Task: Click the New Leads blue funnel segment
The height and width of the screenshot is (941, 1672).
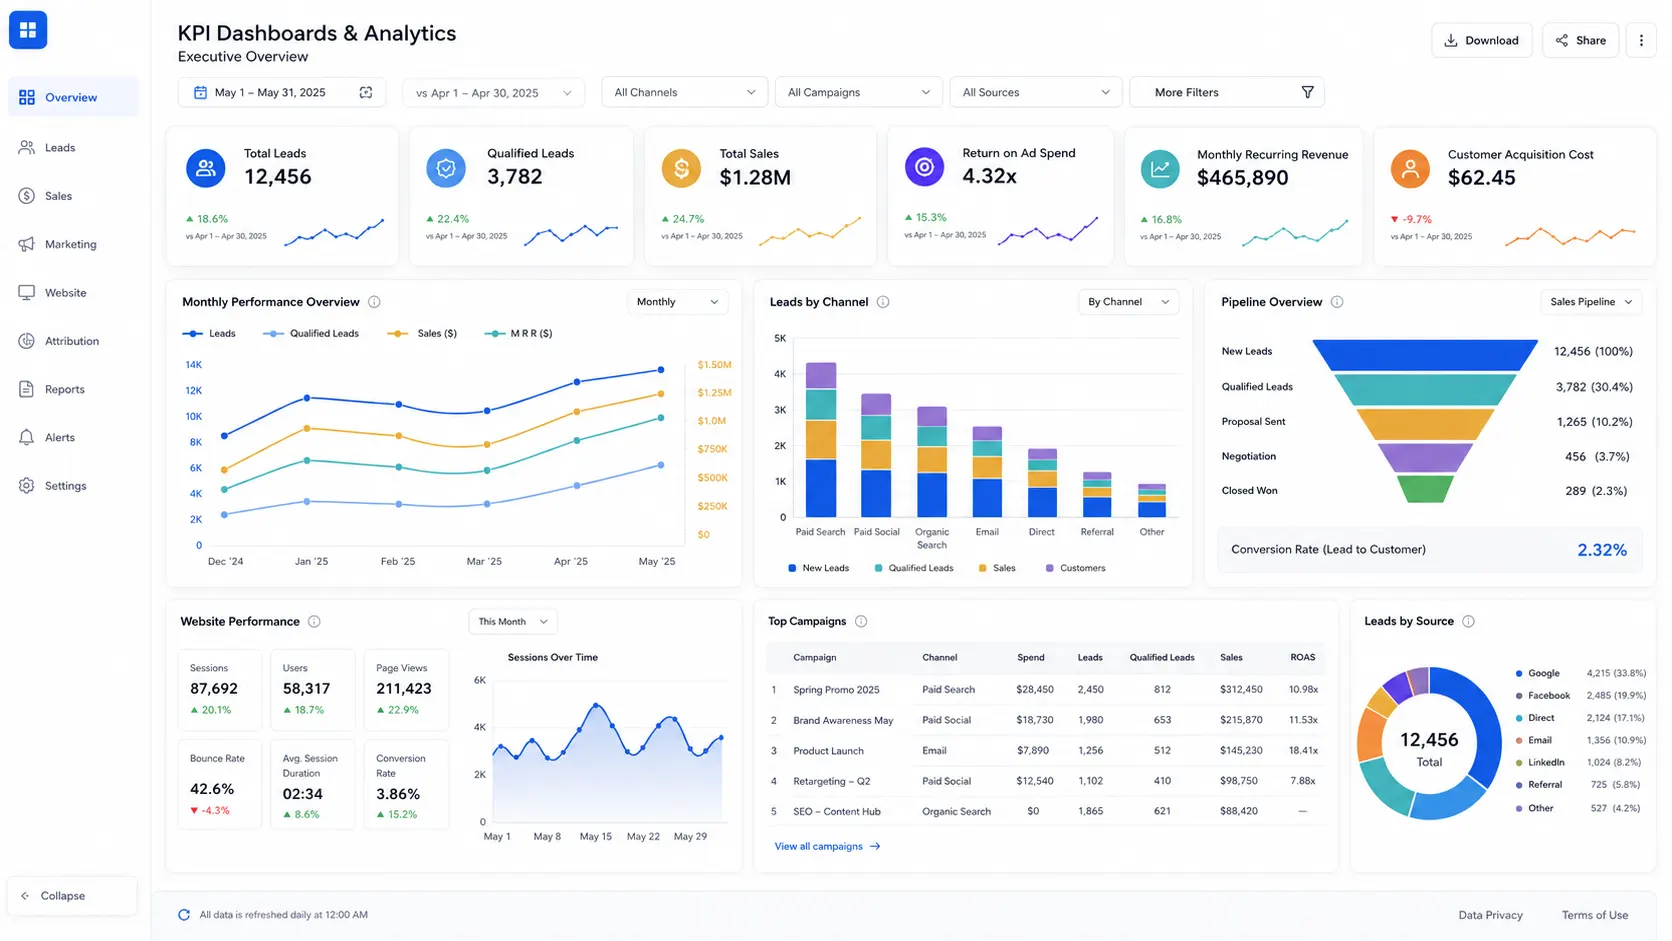Action: click(x=1425, y=356)
